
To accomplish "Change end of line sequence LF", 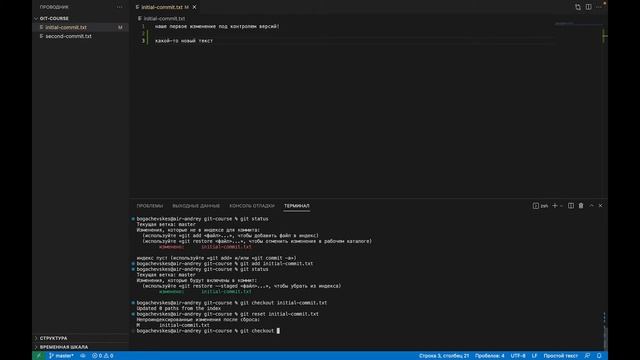I will point(534,356).
